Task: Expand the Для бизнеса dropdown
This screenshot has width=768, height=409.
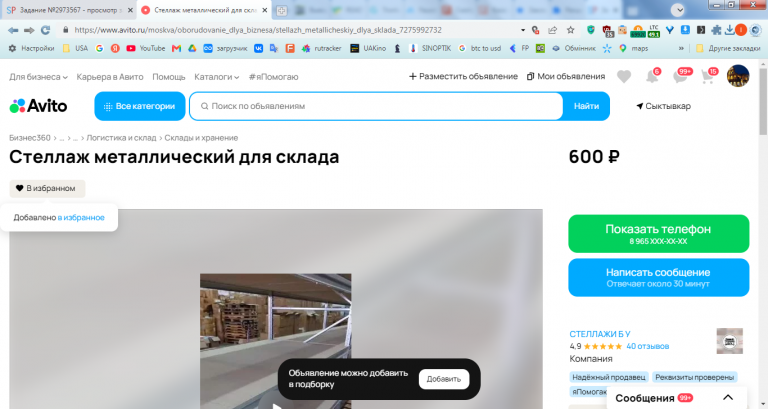Action: point(38,77)
